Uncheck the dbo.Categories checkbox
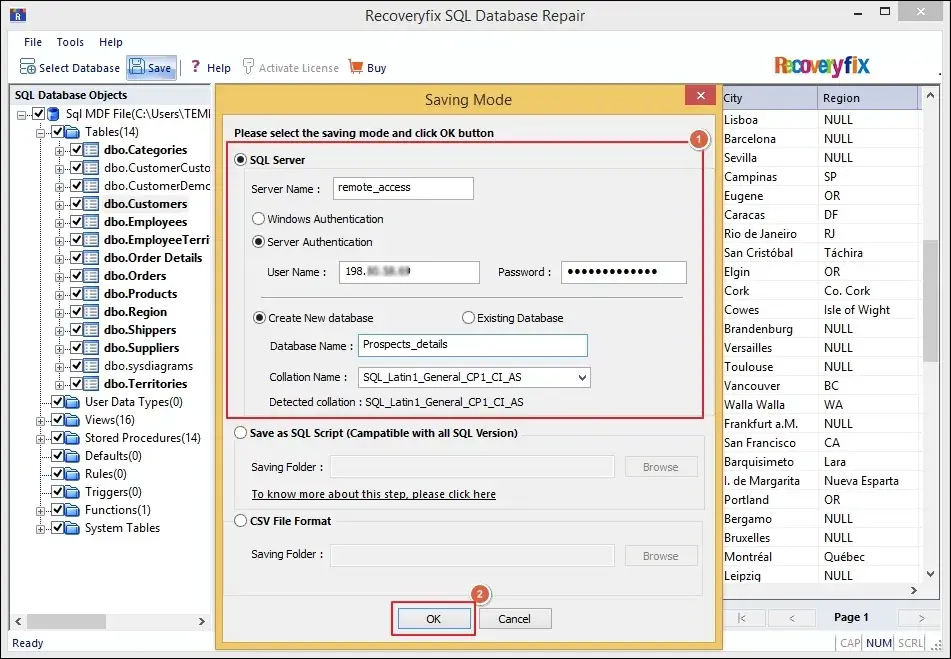Screen dimensions: 951x659 [x=76, y=150]
